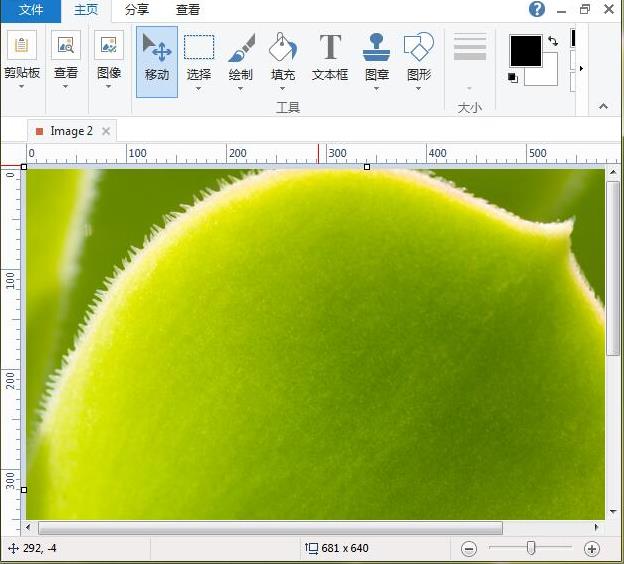Image resolution: width=624 pixels, height=564 pixels.
Task: Zoom in with the plus button
Action: 592,549
